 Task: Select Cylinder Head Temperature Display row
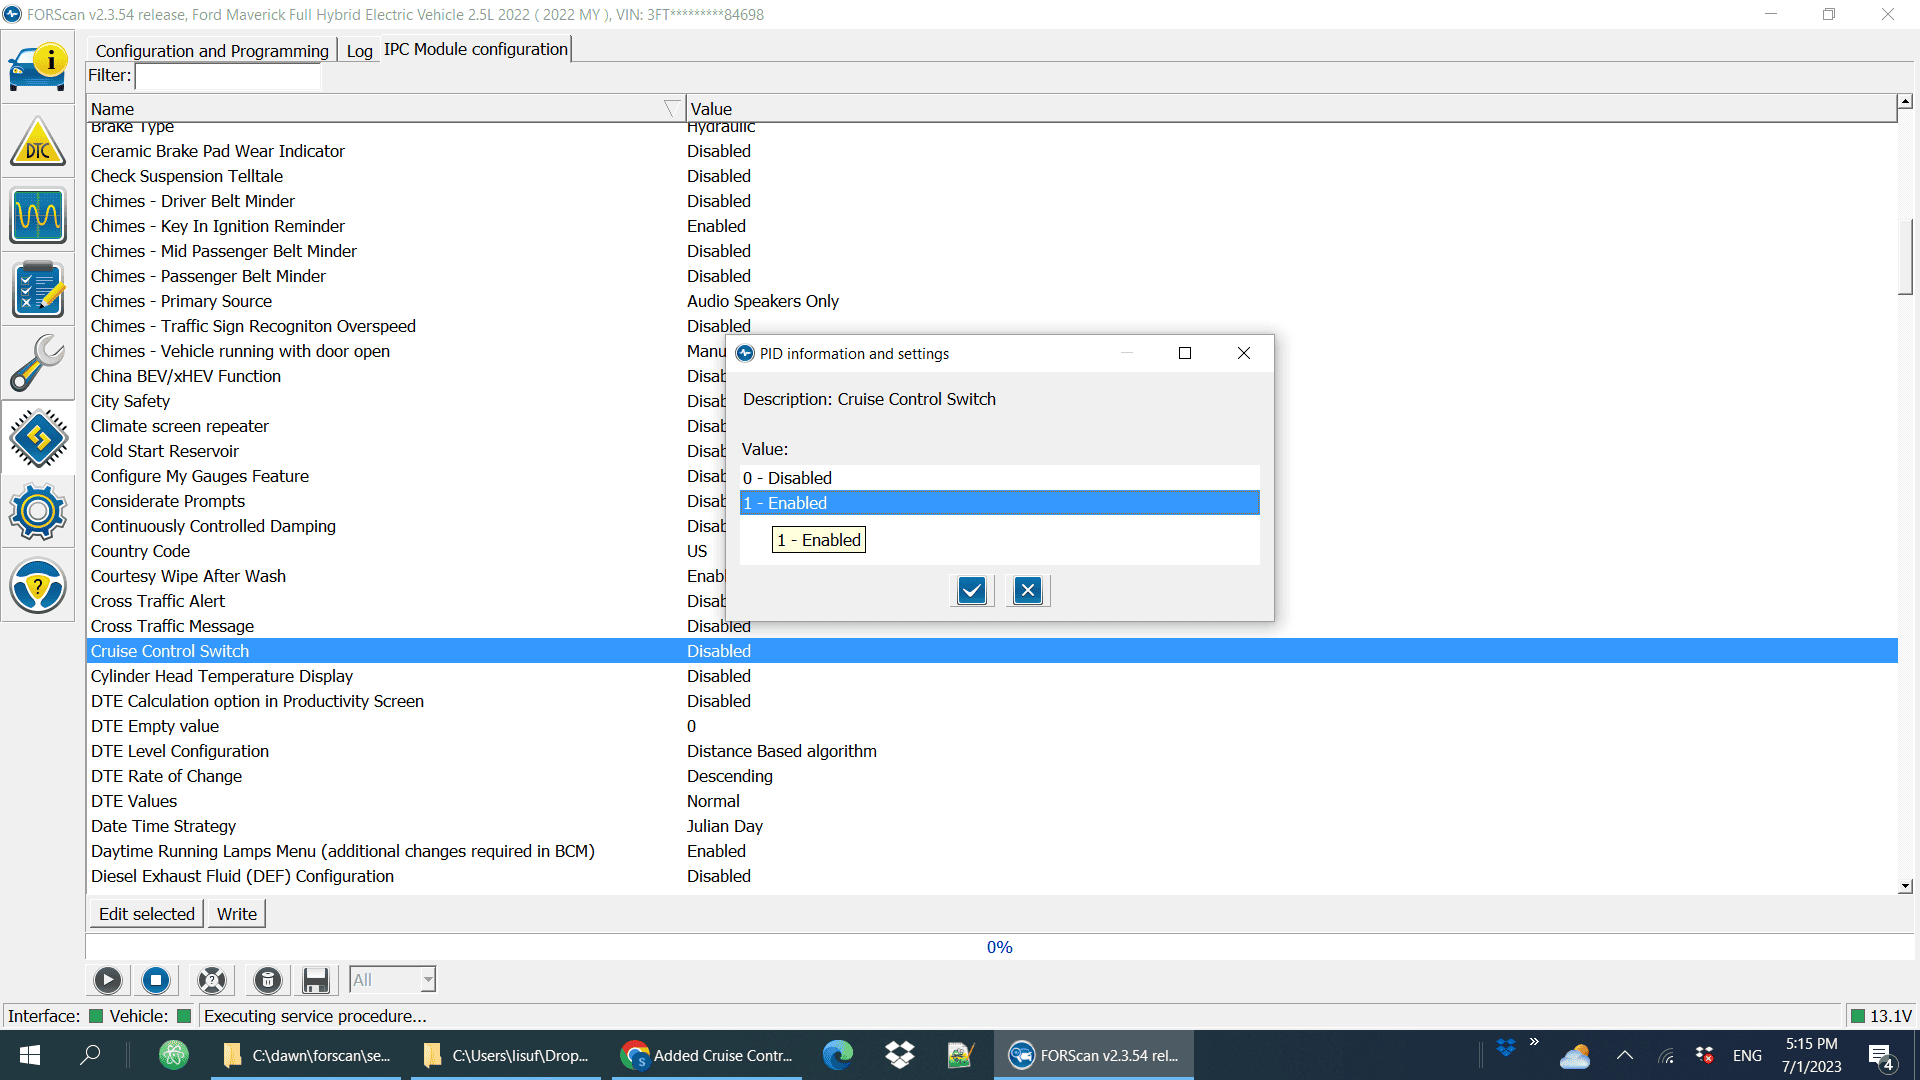click(992, 676)
